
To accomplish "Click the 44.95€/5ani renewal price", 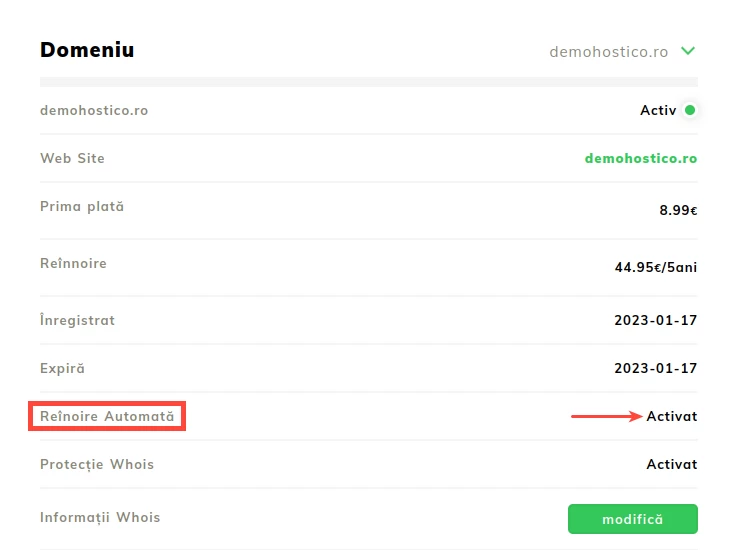I will [655, 267].
